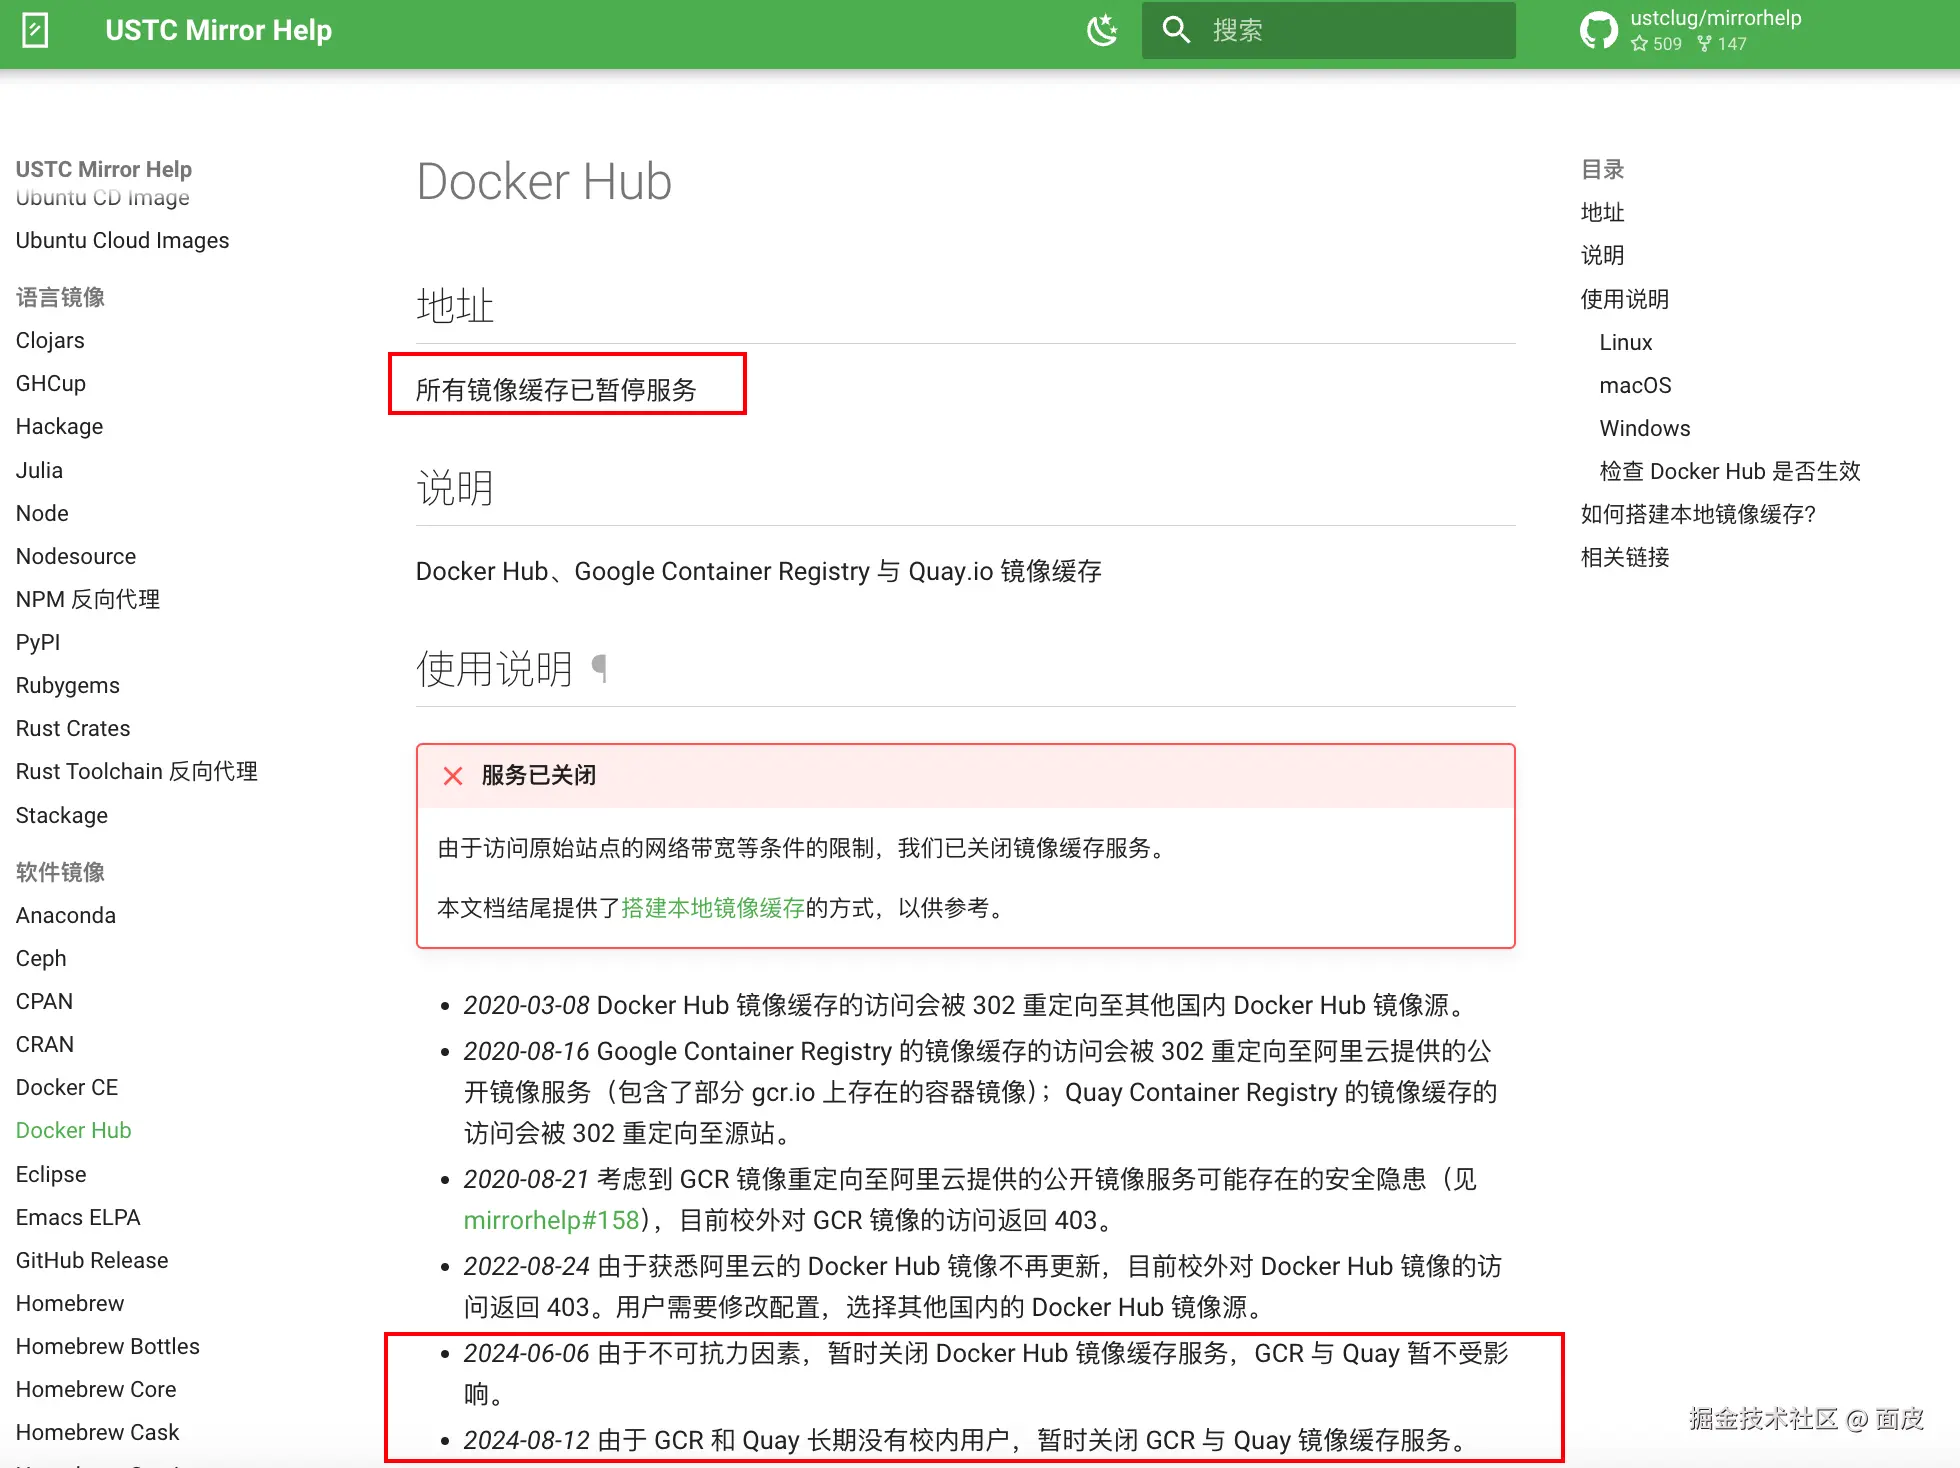Open Homebrew Bottles sidebar entry

108,1346
